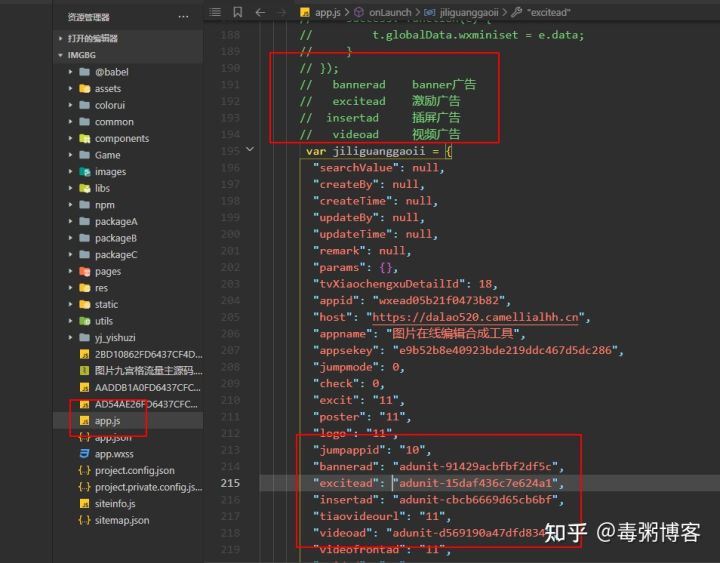Click the app.wxss CSS file icon

tap(84, 454)
